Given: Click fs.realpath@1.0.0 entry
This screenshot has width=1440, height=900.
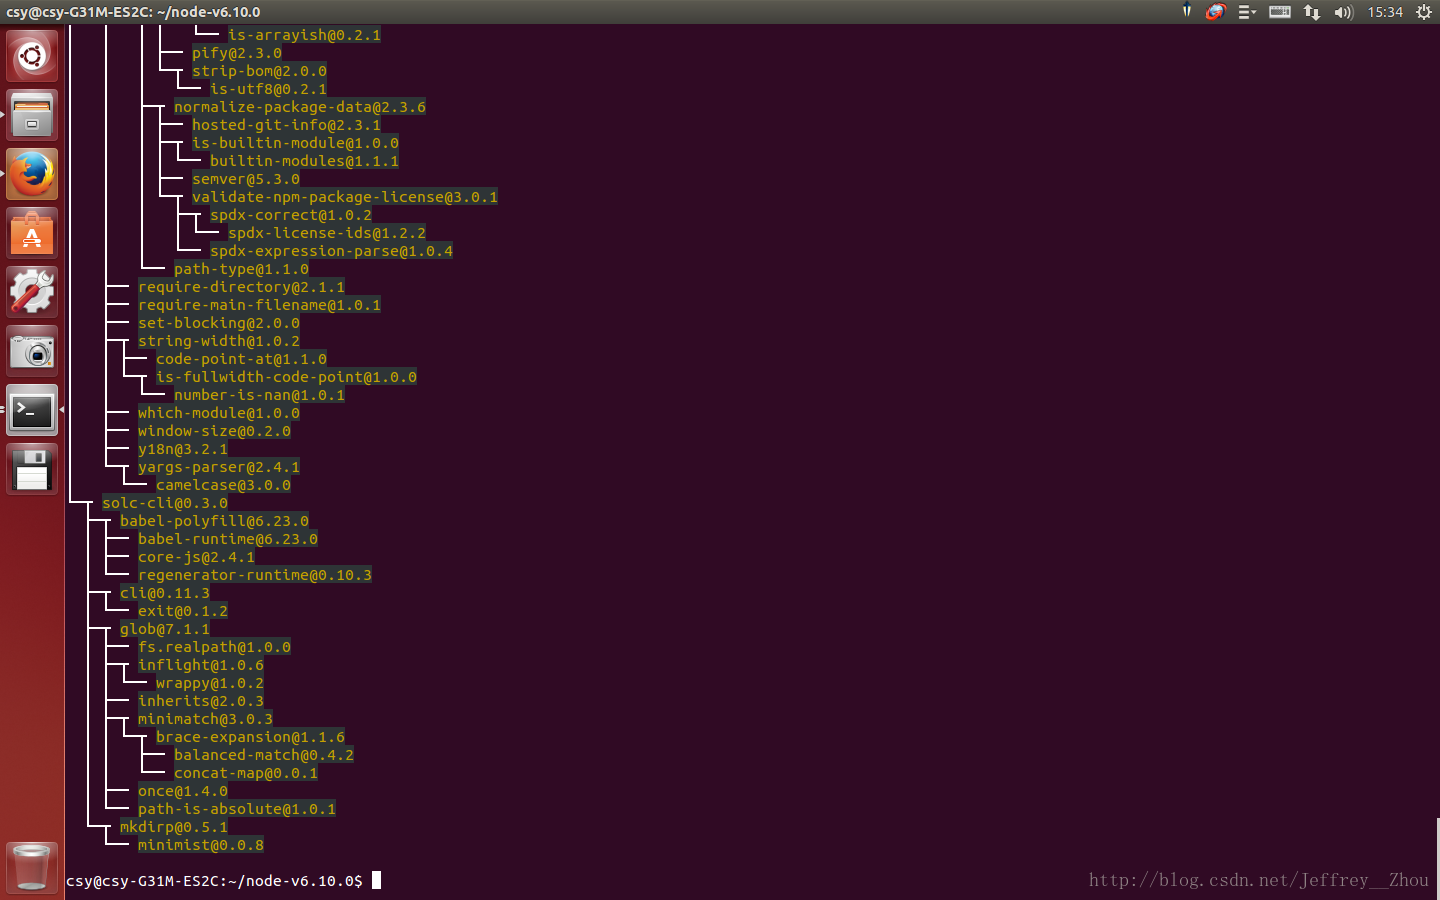Looking at the screenshot, I should point(214,647).
